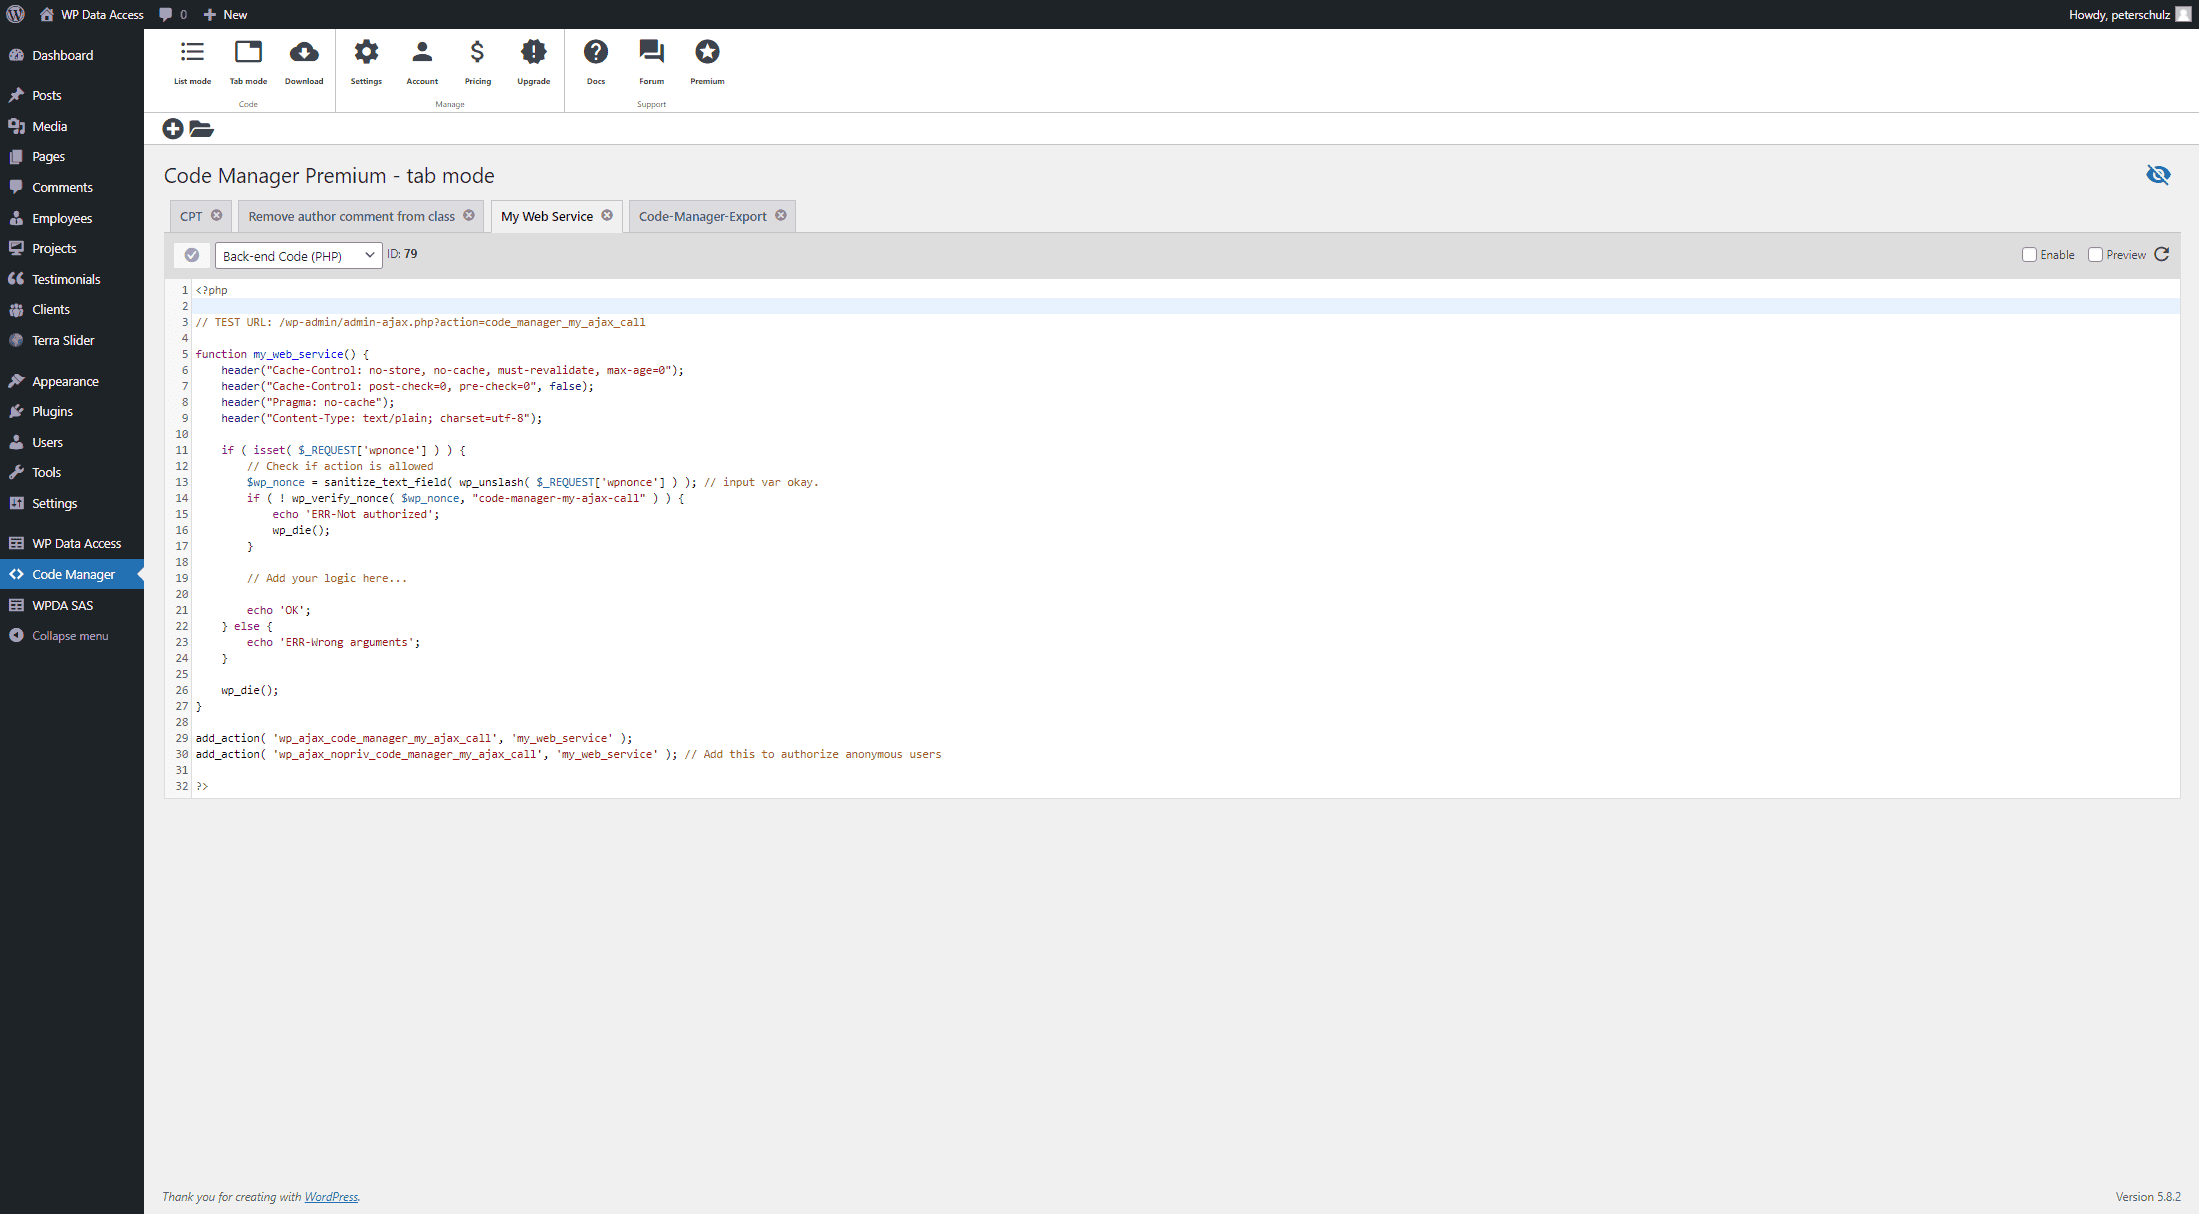Click the save checkmark icon

(x=192, y=255)
